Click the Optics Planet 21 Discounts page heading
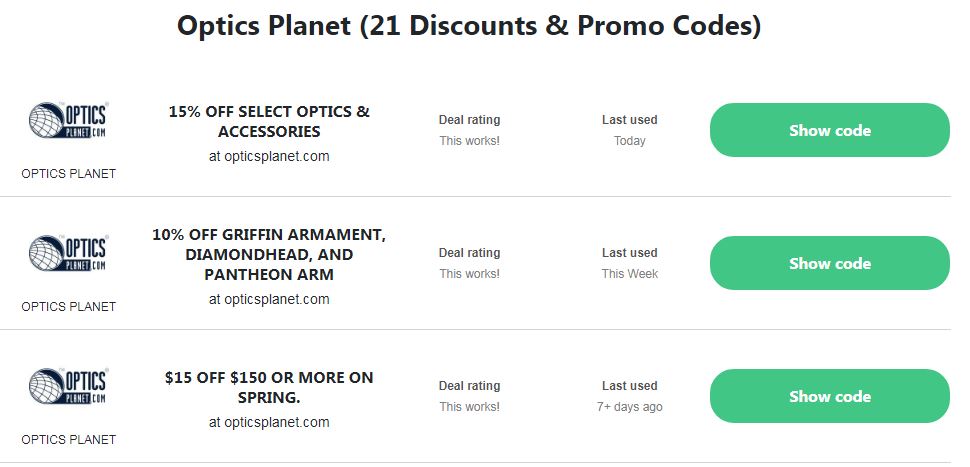 (x=469, y=27)
